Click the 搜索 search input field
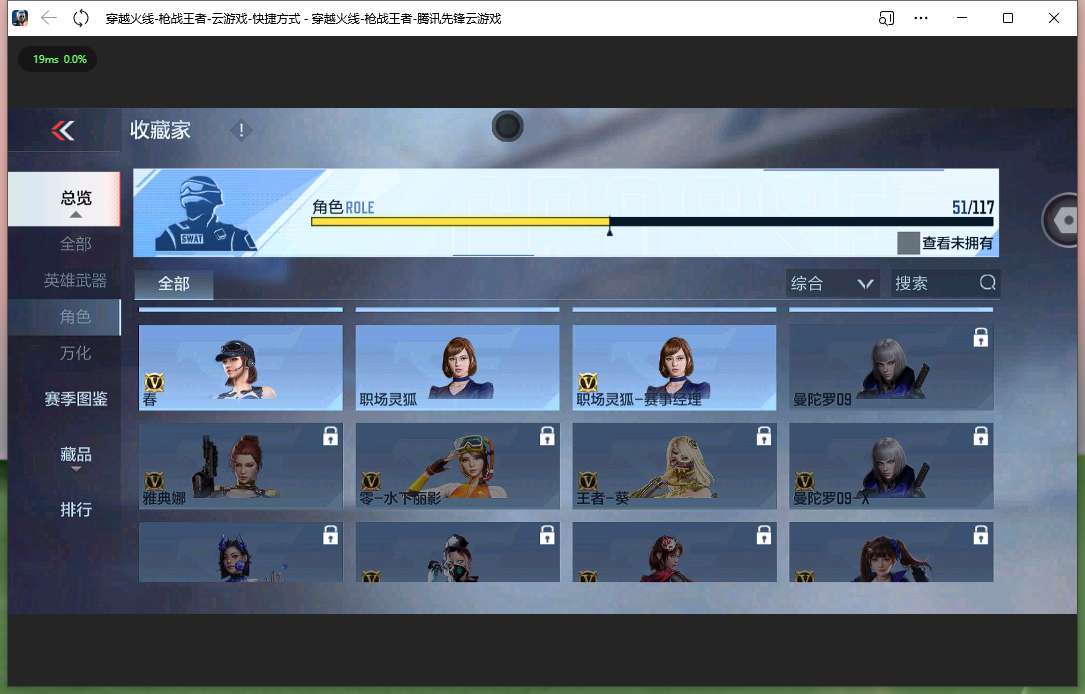 (x=945, y=283)
